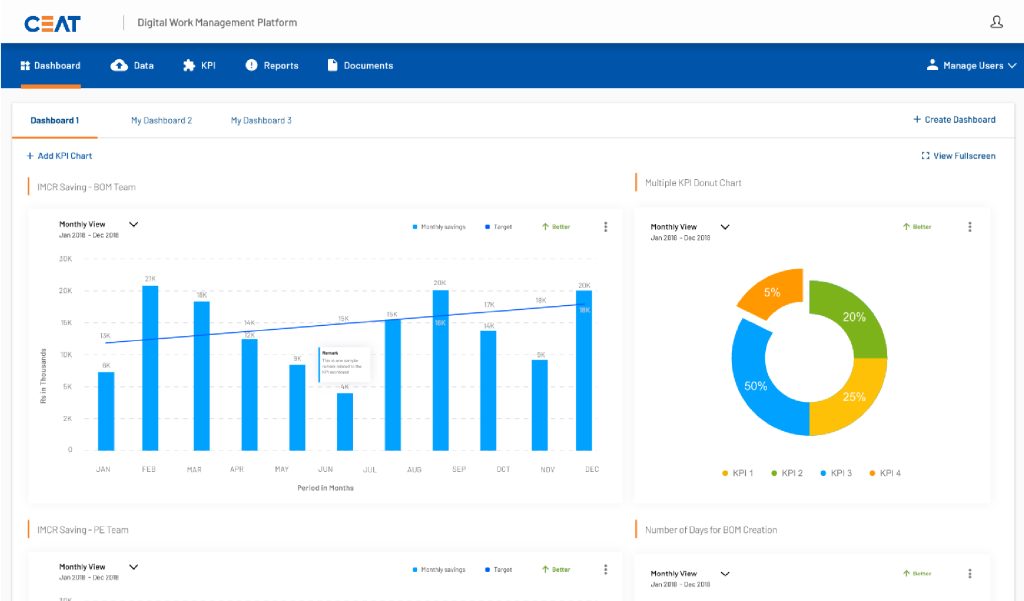Toggle Target legend in BOM Team chart
This screenshot has width=1024, height=601.
click(x=498, y=227)
